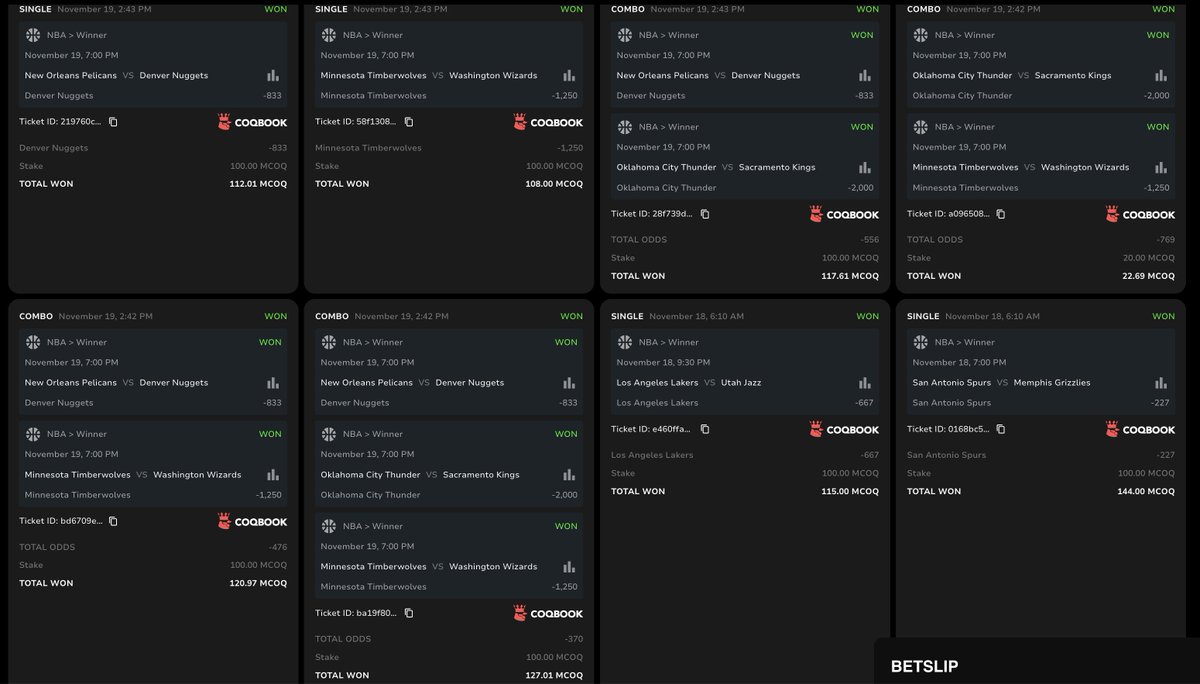This screenshot has height=684, width=1200.
Task: Click the -370 total odds value
Action: point(573,639)
